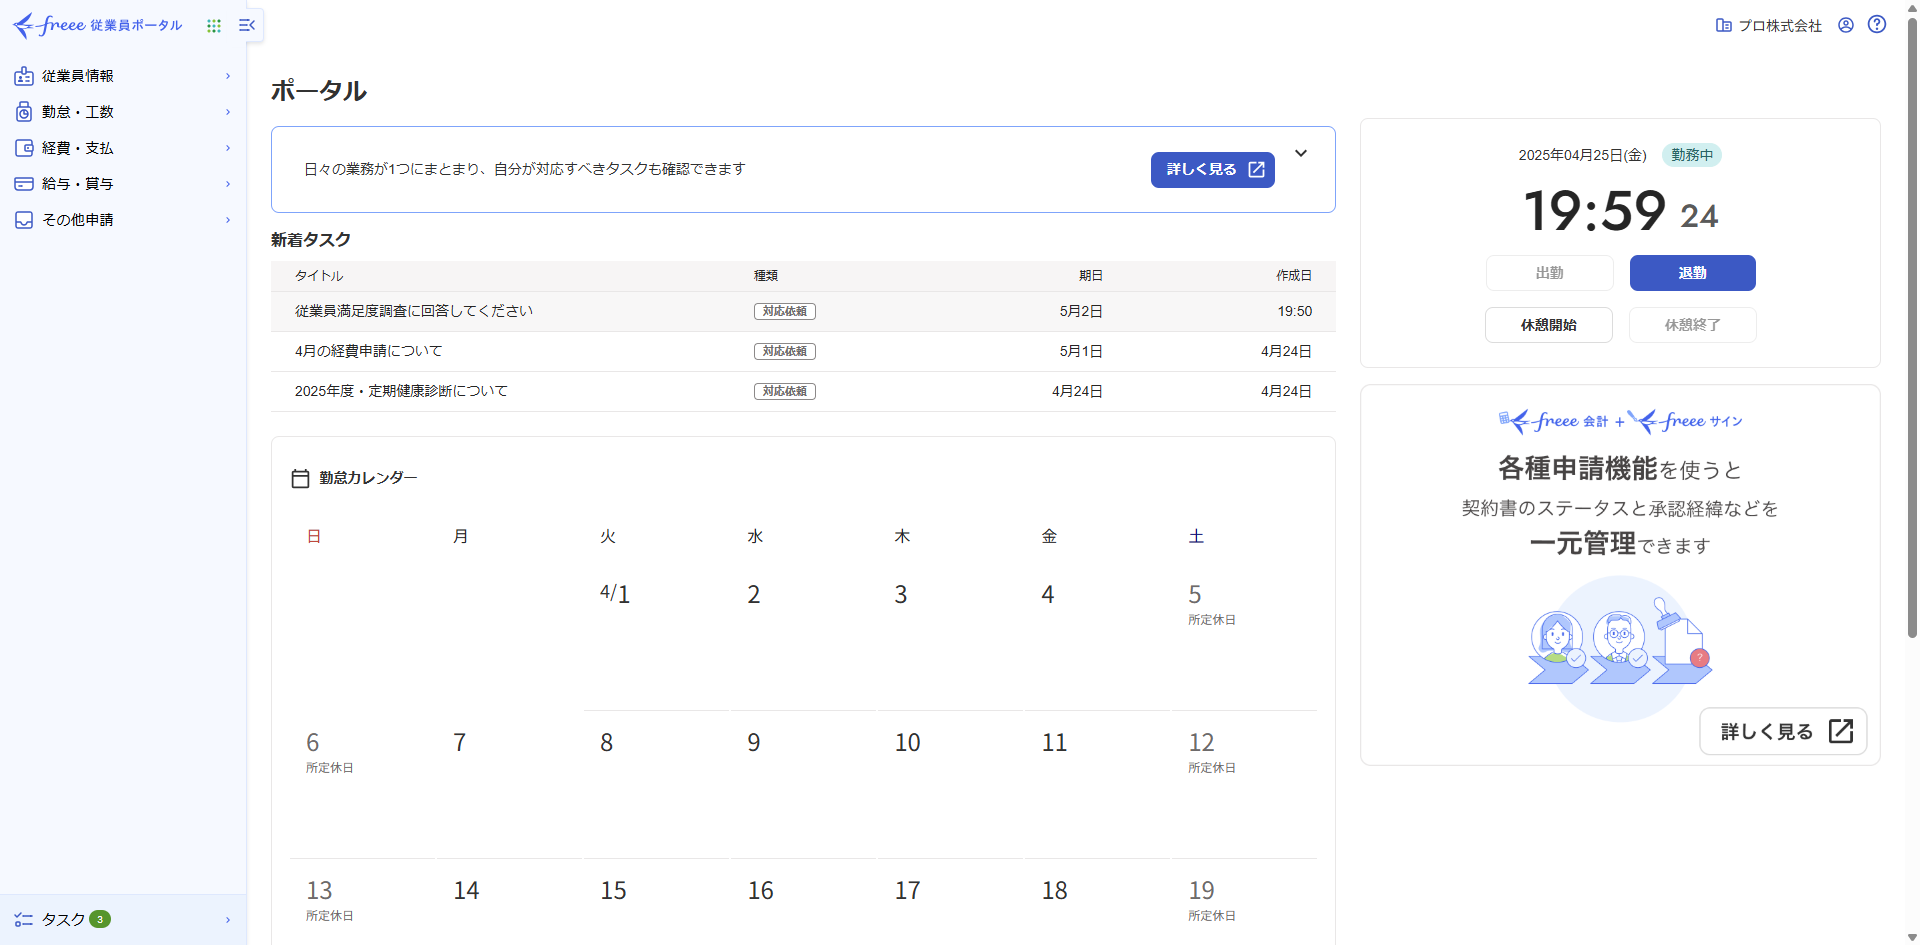The image size is (1920, 945).
Task: Collapse the info banner with chevron
Action: 1301,153
